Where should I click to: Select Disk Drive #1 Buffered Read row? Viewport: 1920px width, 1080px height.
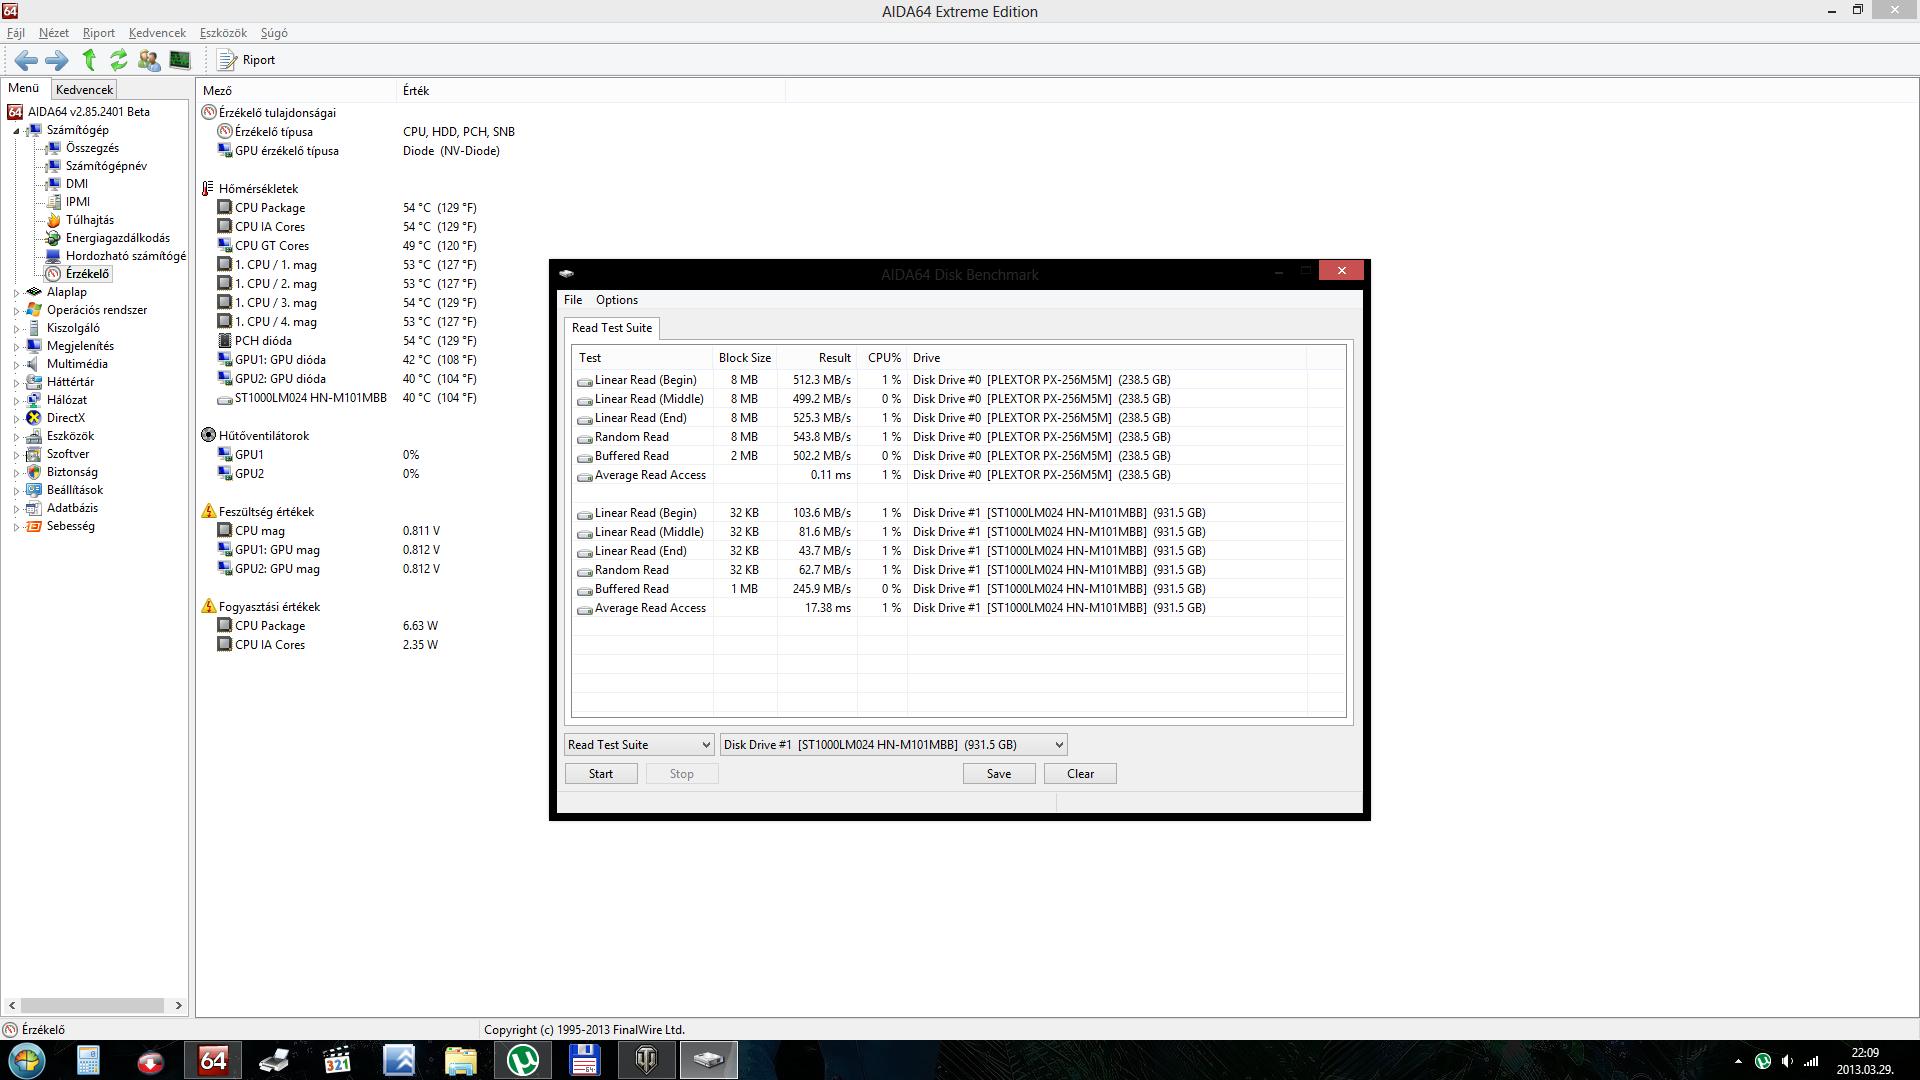959,589
